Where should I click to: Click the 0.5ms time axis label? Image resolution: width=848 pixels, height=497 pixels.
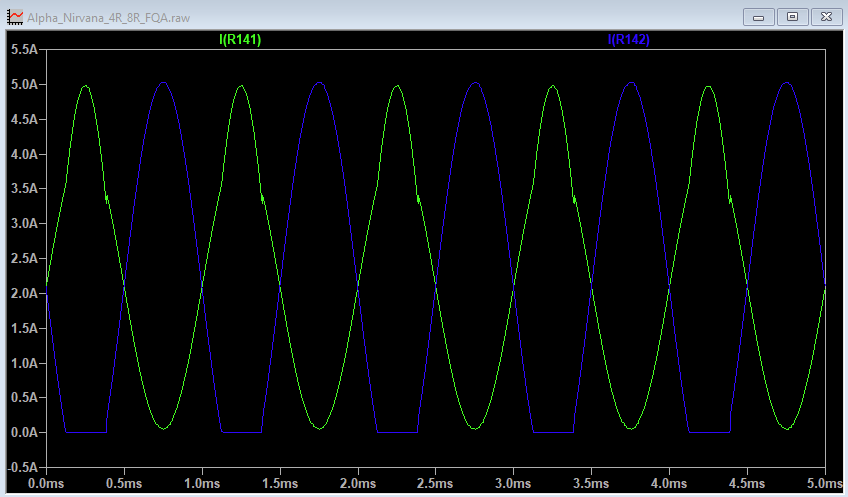click(x=124, y=483)
